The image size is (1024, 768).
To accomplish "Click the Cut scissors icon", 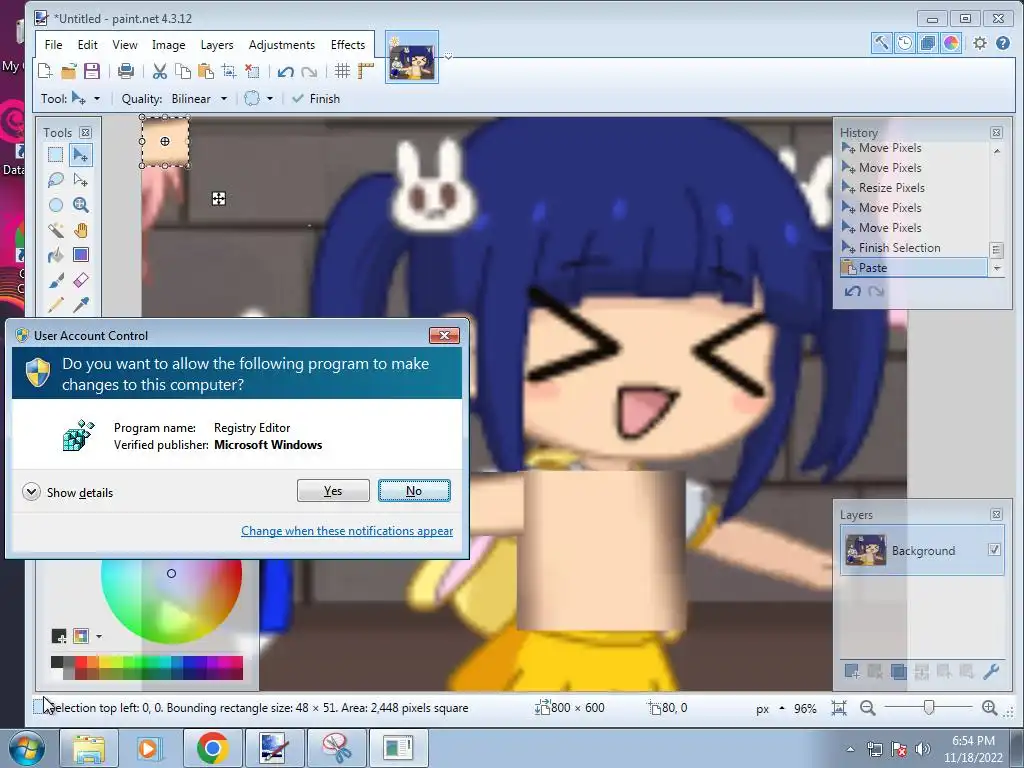I will point(159,71).
